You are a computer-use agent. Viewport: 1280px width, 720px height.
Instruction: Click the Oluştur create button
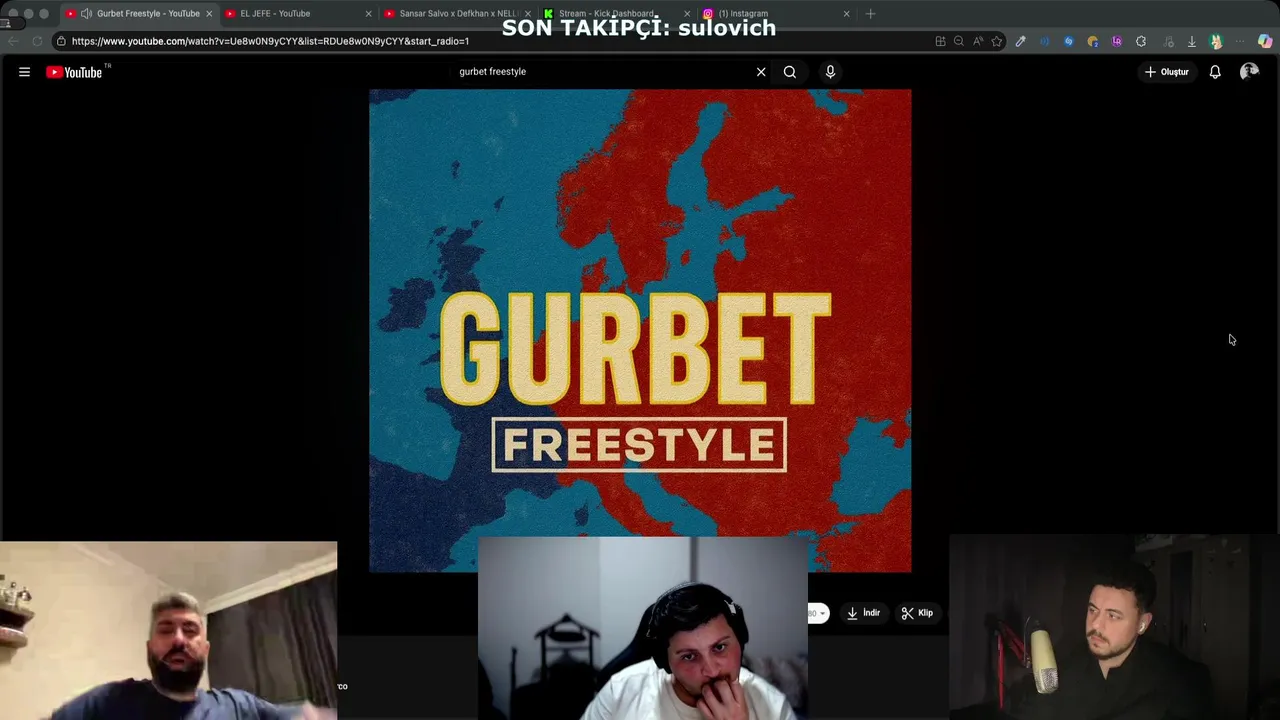coord(1167,72)
